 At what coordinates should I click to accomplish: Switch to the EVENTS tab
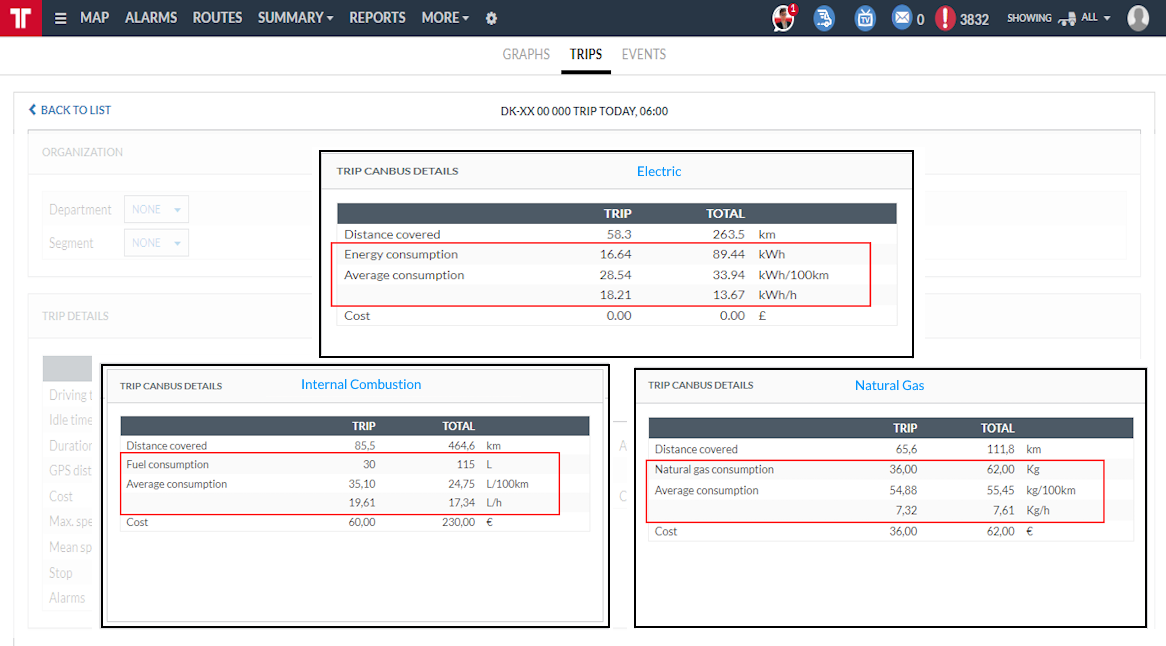tap(644, 54)
